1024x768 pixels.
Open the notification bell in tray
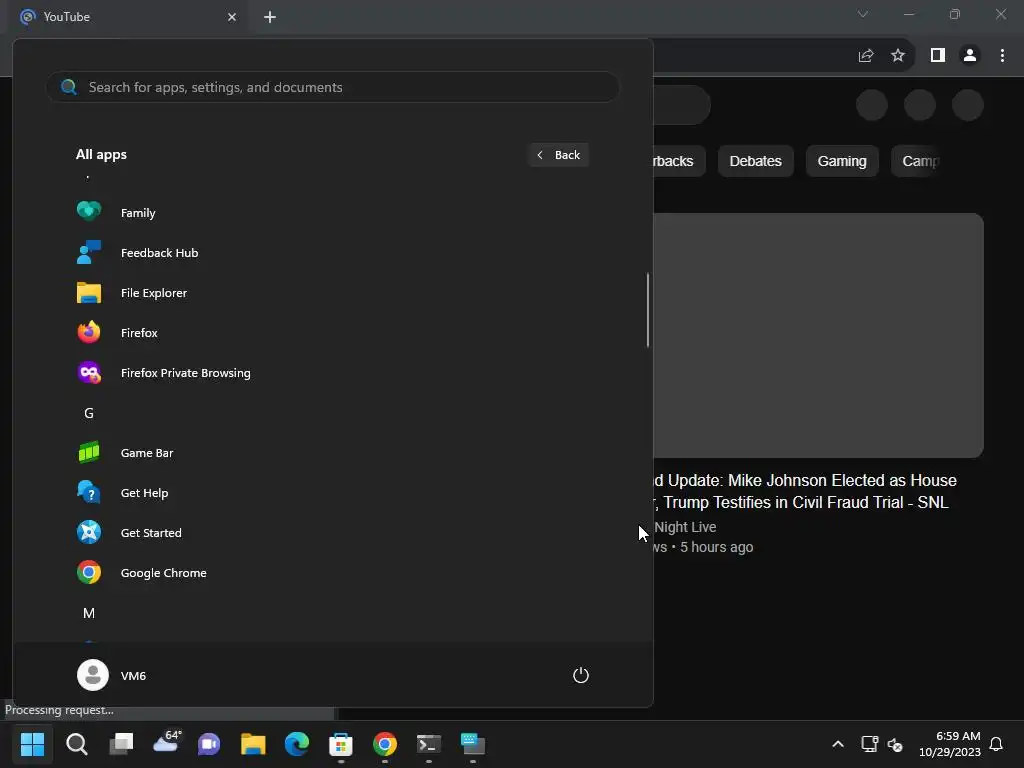pos(997,744)
